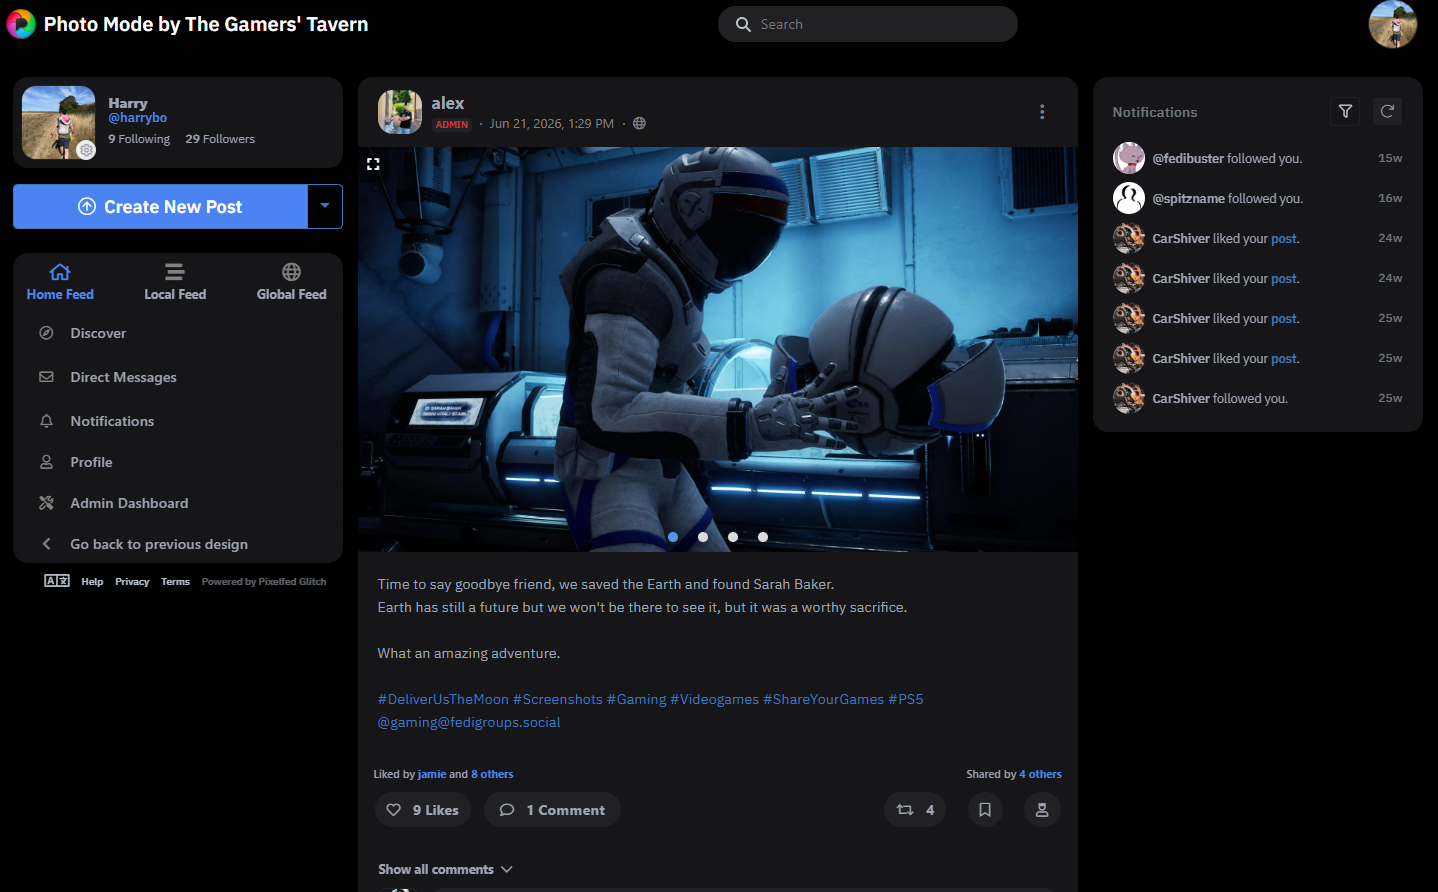Go to the third carousel image dot
Screen dimensions: 1438x892
coord(733,537)
